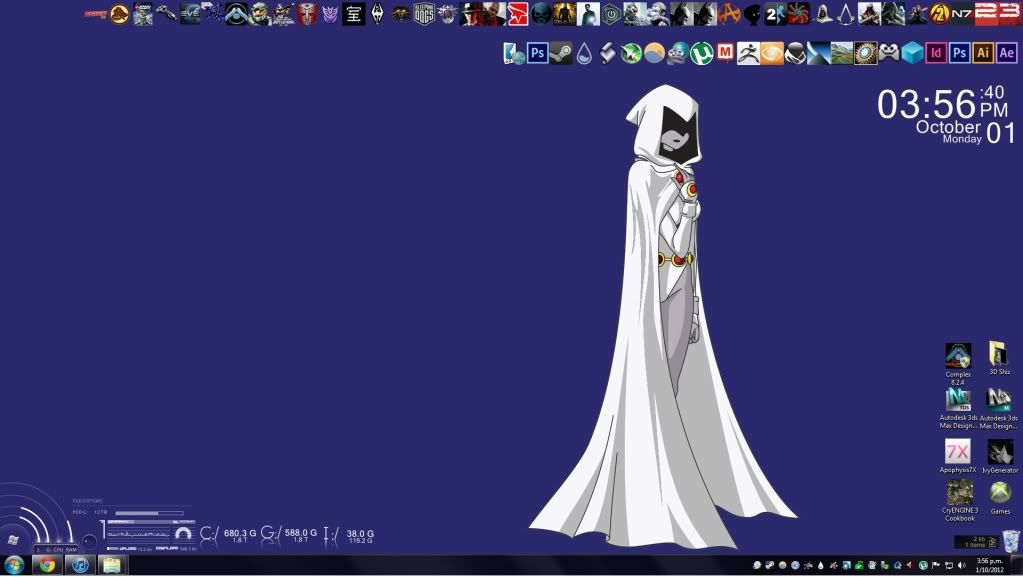Click the I:/ drive 38.0 G readout
This screenshot has height=577, width=1023.
coord(349,536)
